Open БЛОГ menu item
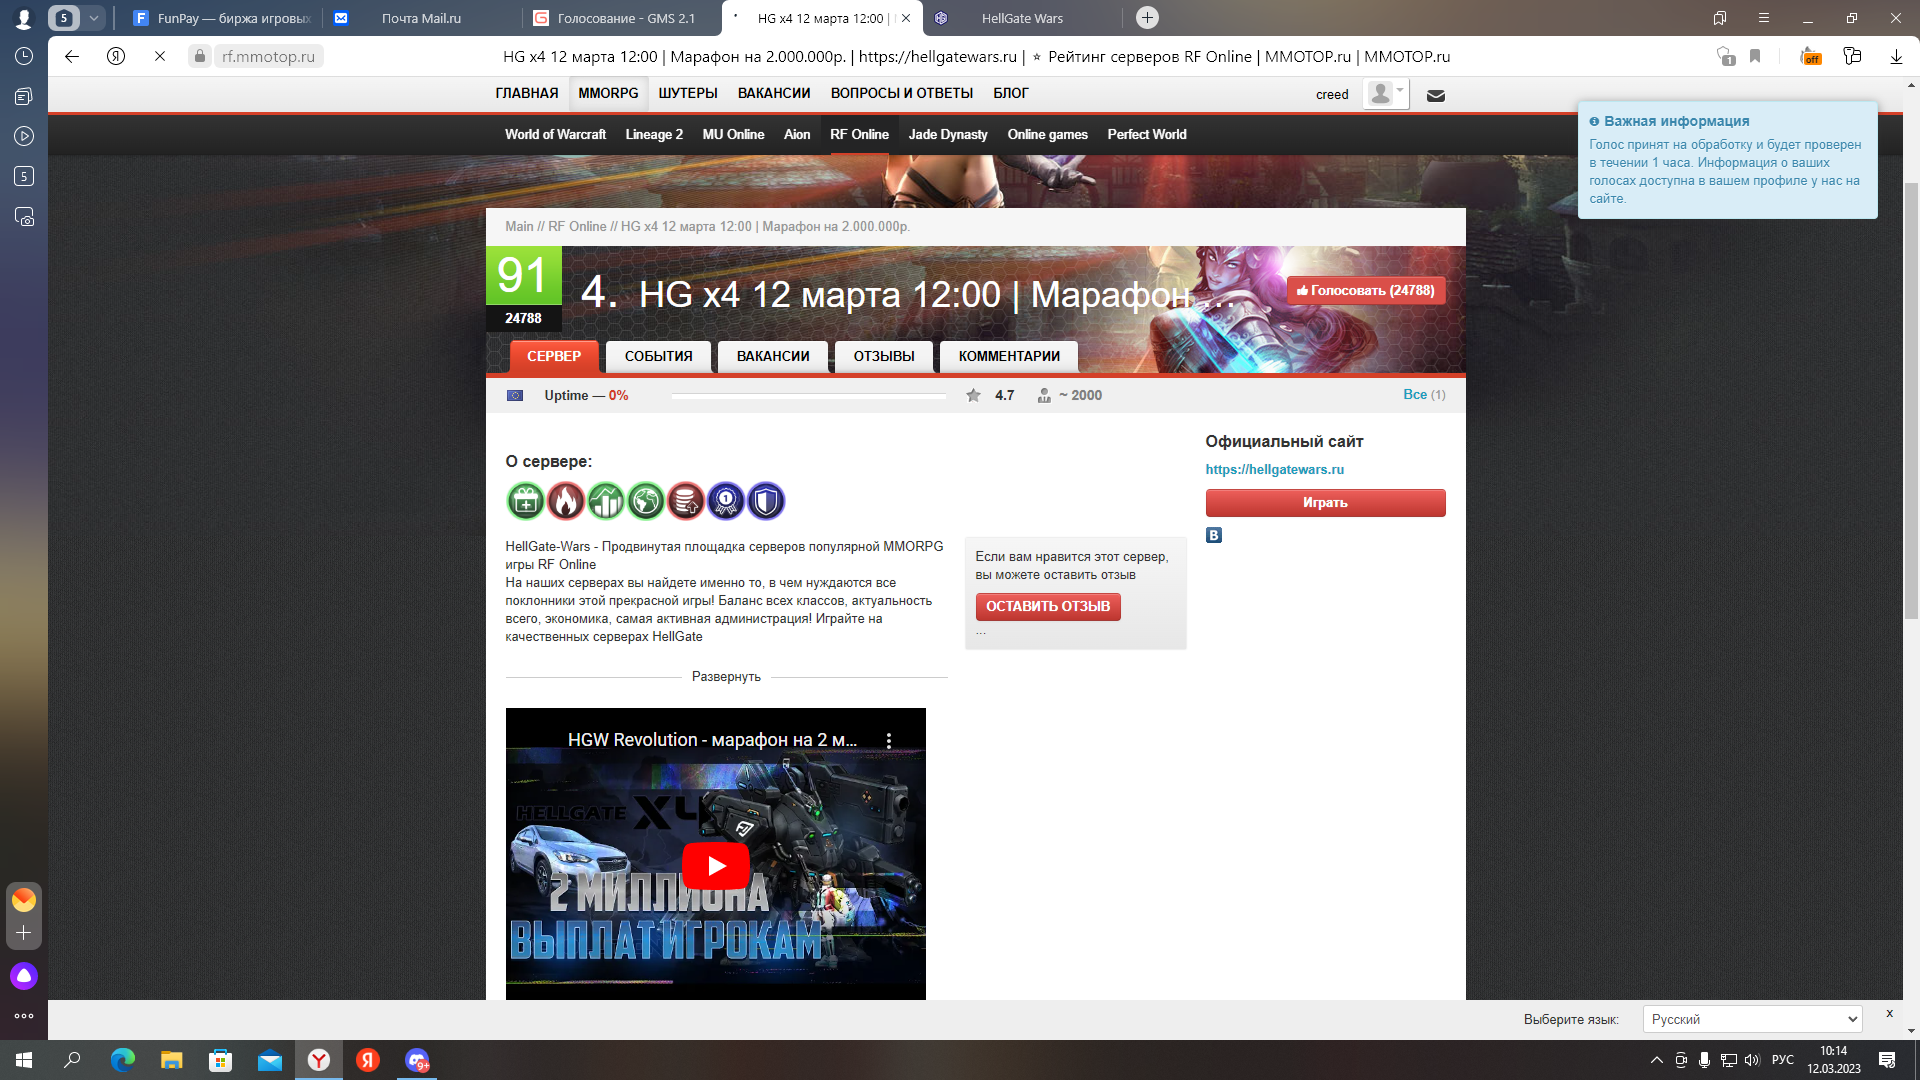1920x1080 pixels. 1010,93
